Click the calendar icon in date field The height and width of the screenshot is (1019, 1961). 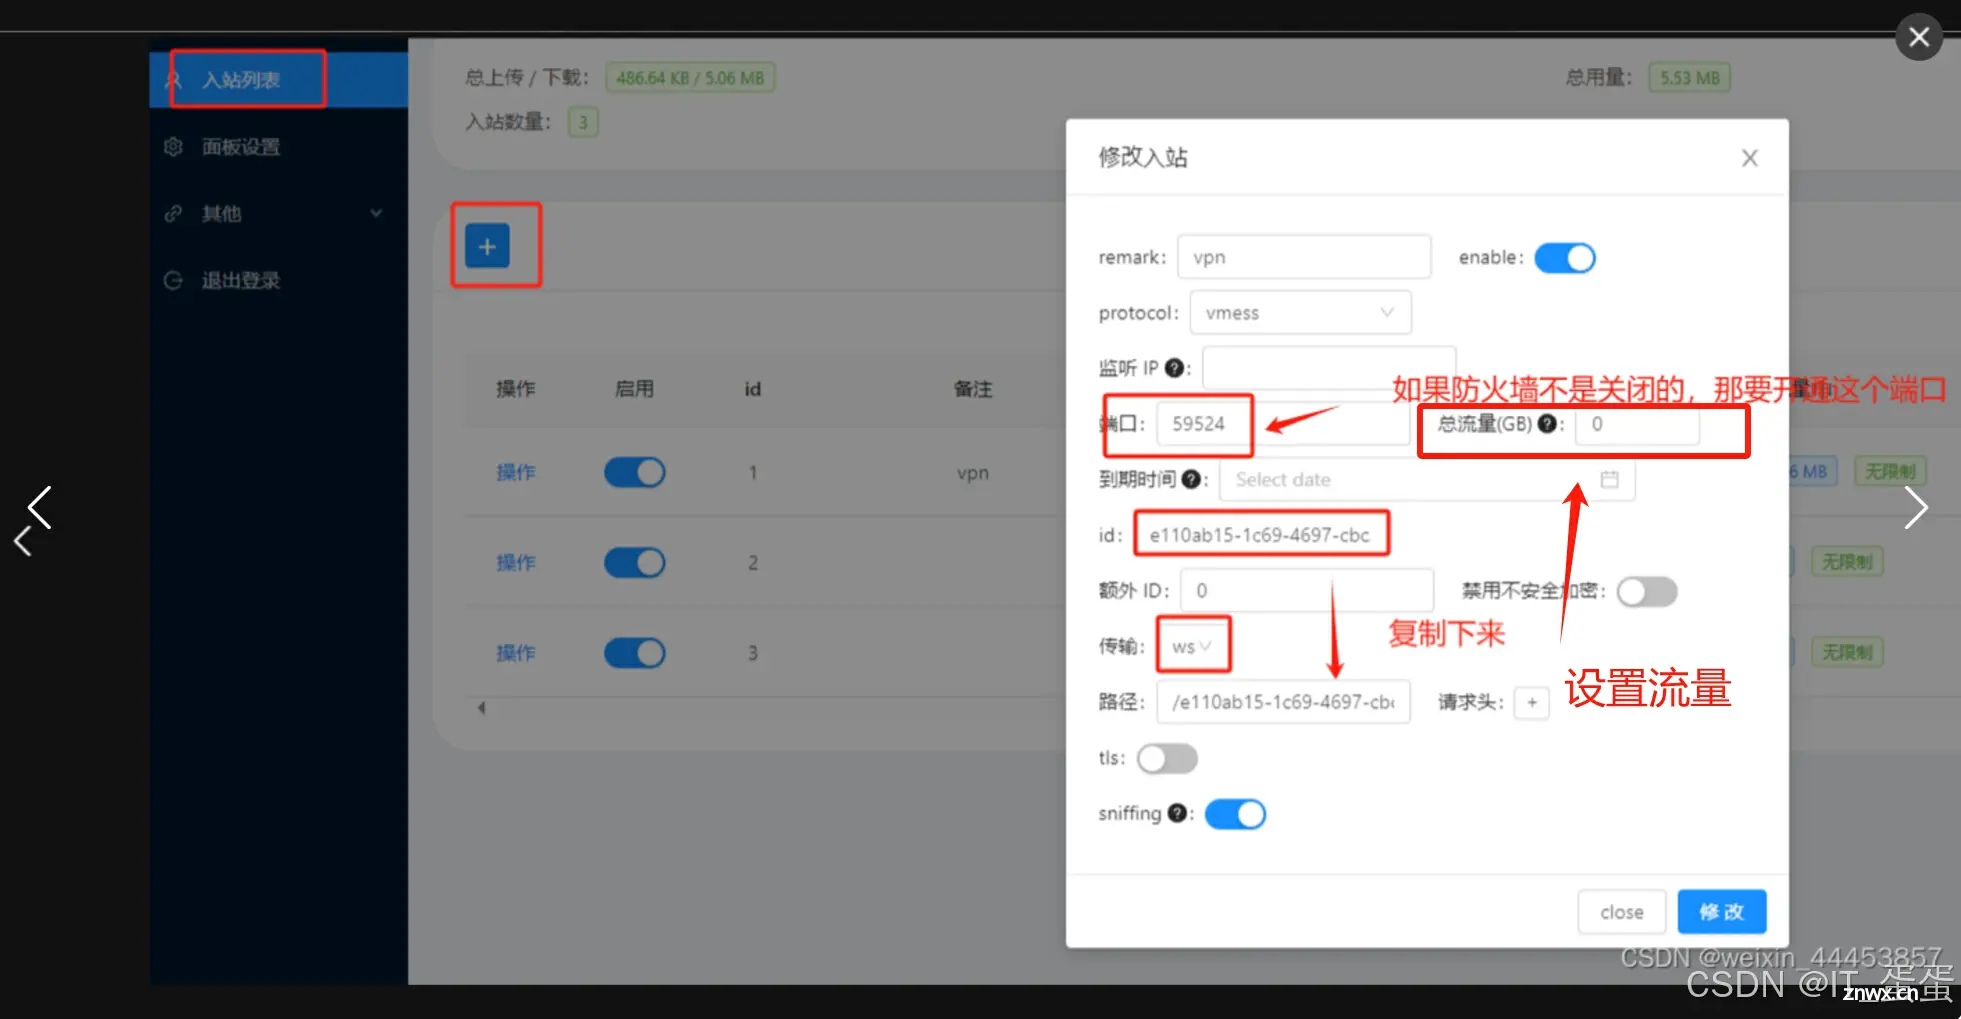pyautogui.click(x=1609, y=480)
